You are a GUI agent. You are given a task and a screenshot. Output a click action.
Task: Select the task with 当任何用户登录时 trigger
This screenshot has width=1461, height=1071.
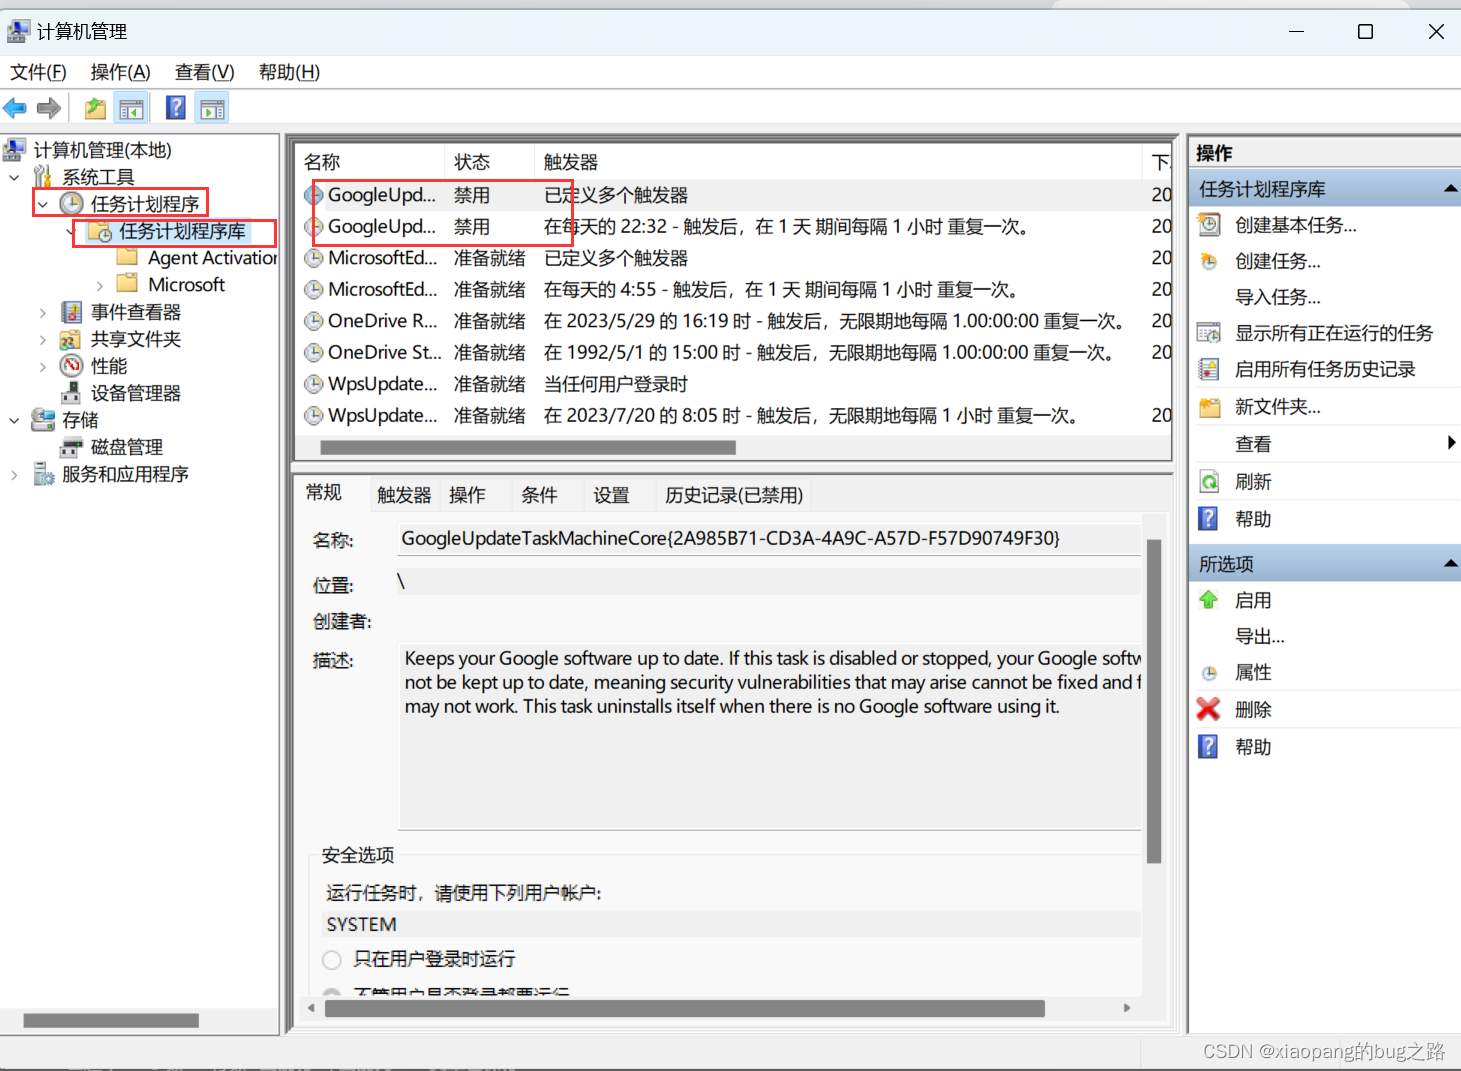pyautogui.click(x=733, y=384)
